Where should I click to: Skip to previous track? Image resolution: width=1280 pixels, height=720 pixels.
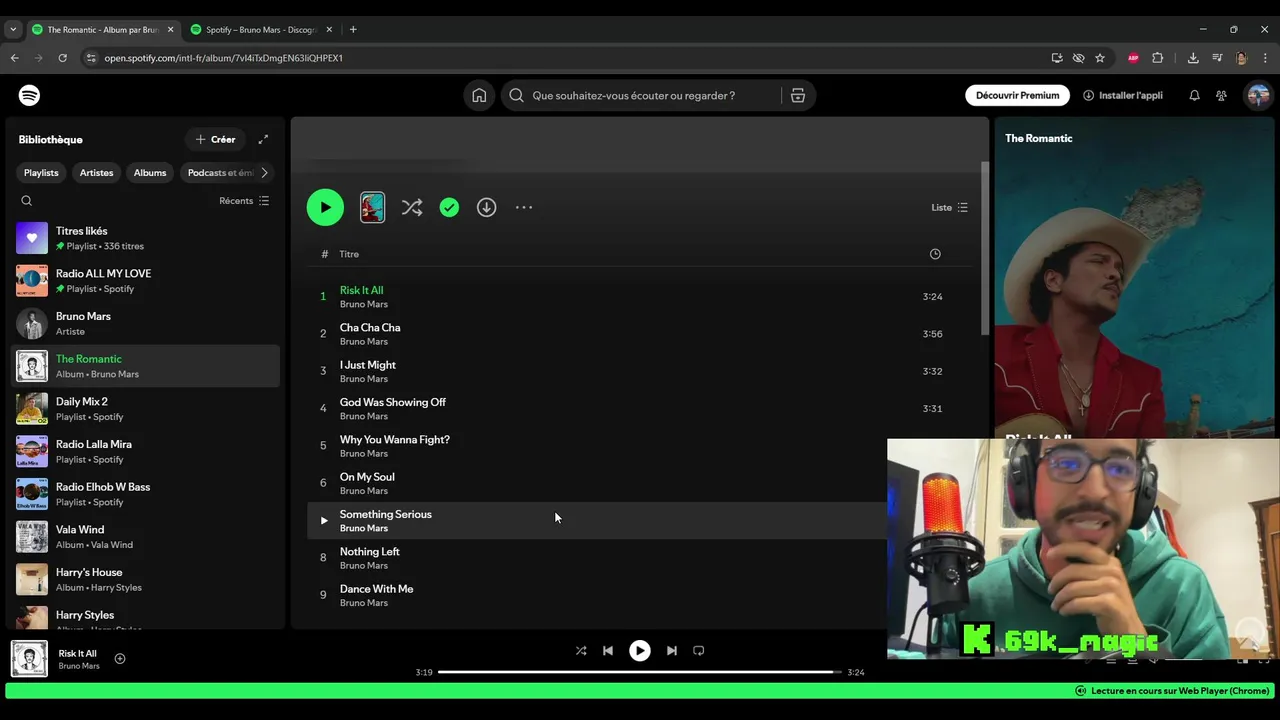(x=608, y=651)
